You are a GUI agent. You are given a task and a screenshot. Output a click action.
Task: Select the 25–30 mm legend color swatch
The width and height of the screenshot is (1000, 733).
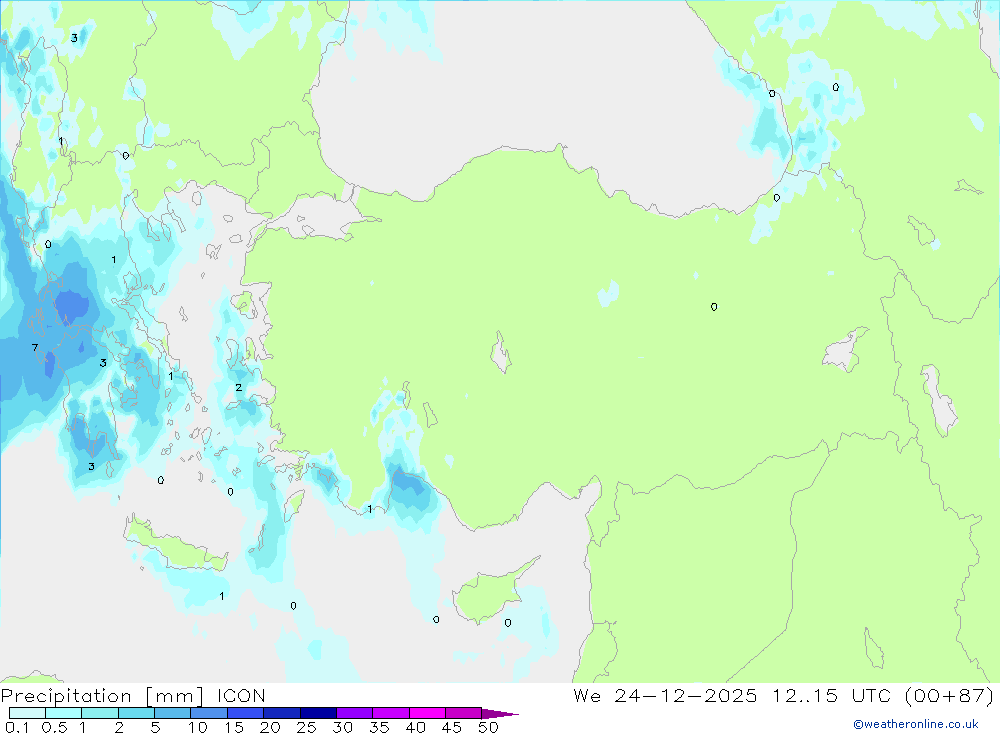tap(318, 713)
